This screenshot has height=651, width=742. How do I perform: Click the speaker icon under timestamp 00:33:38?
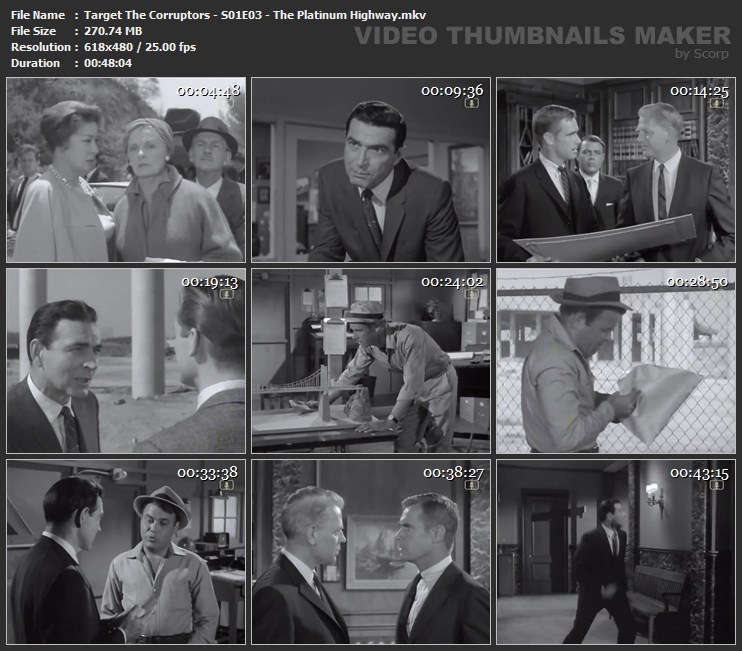[x=227, y=485]
